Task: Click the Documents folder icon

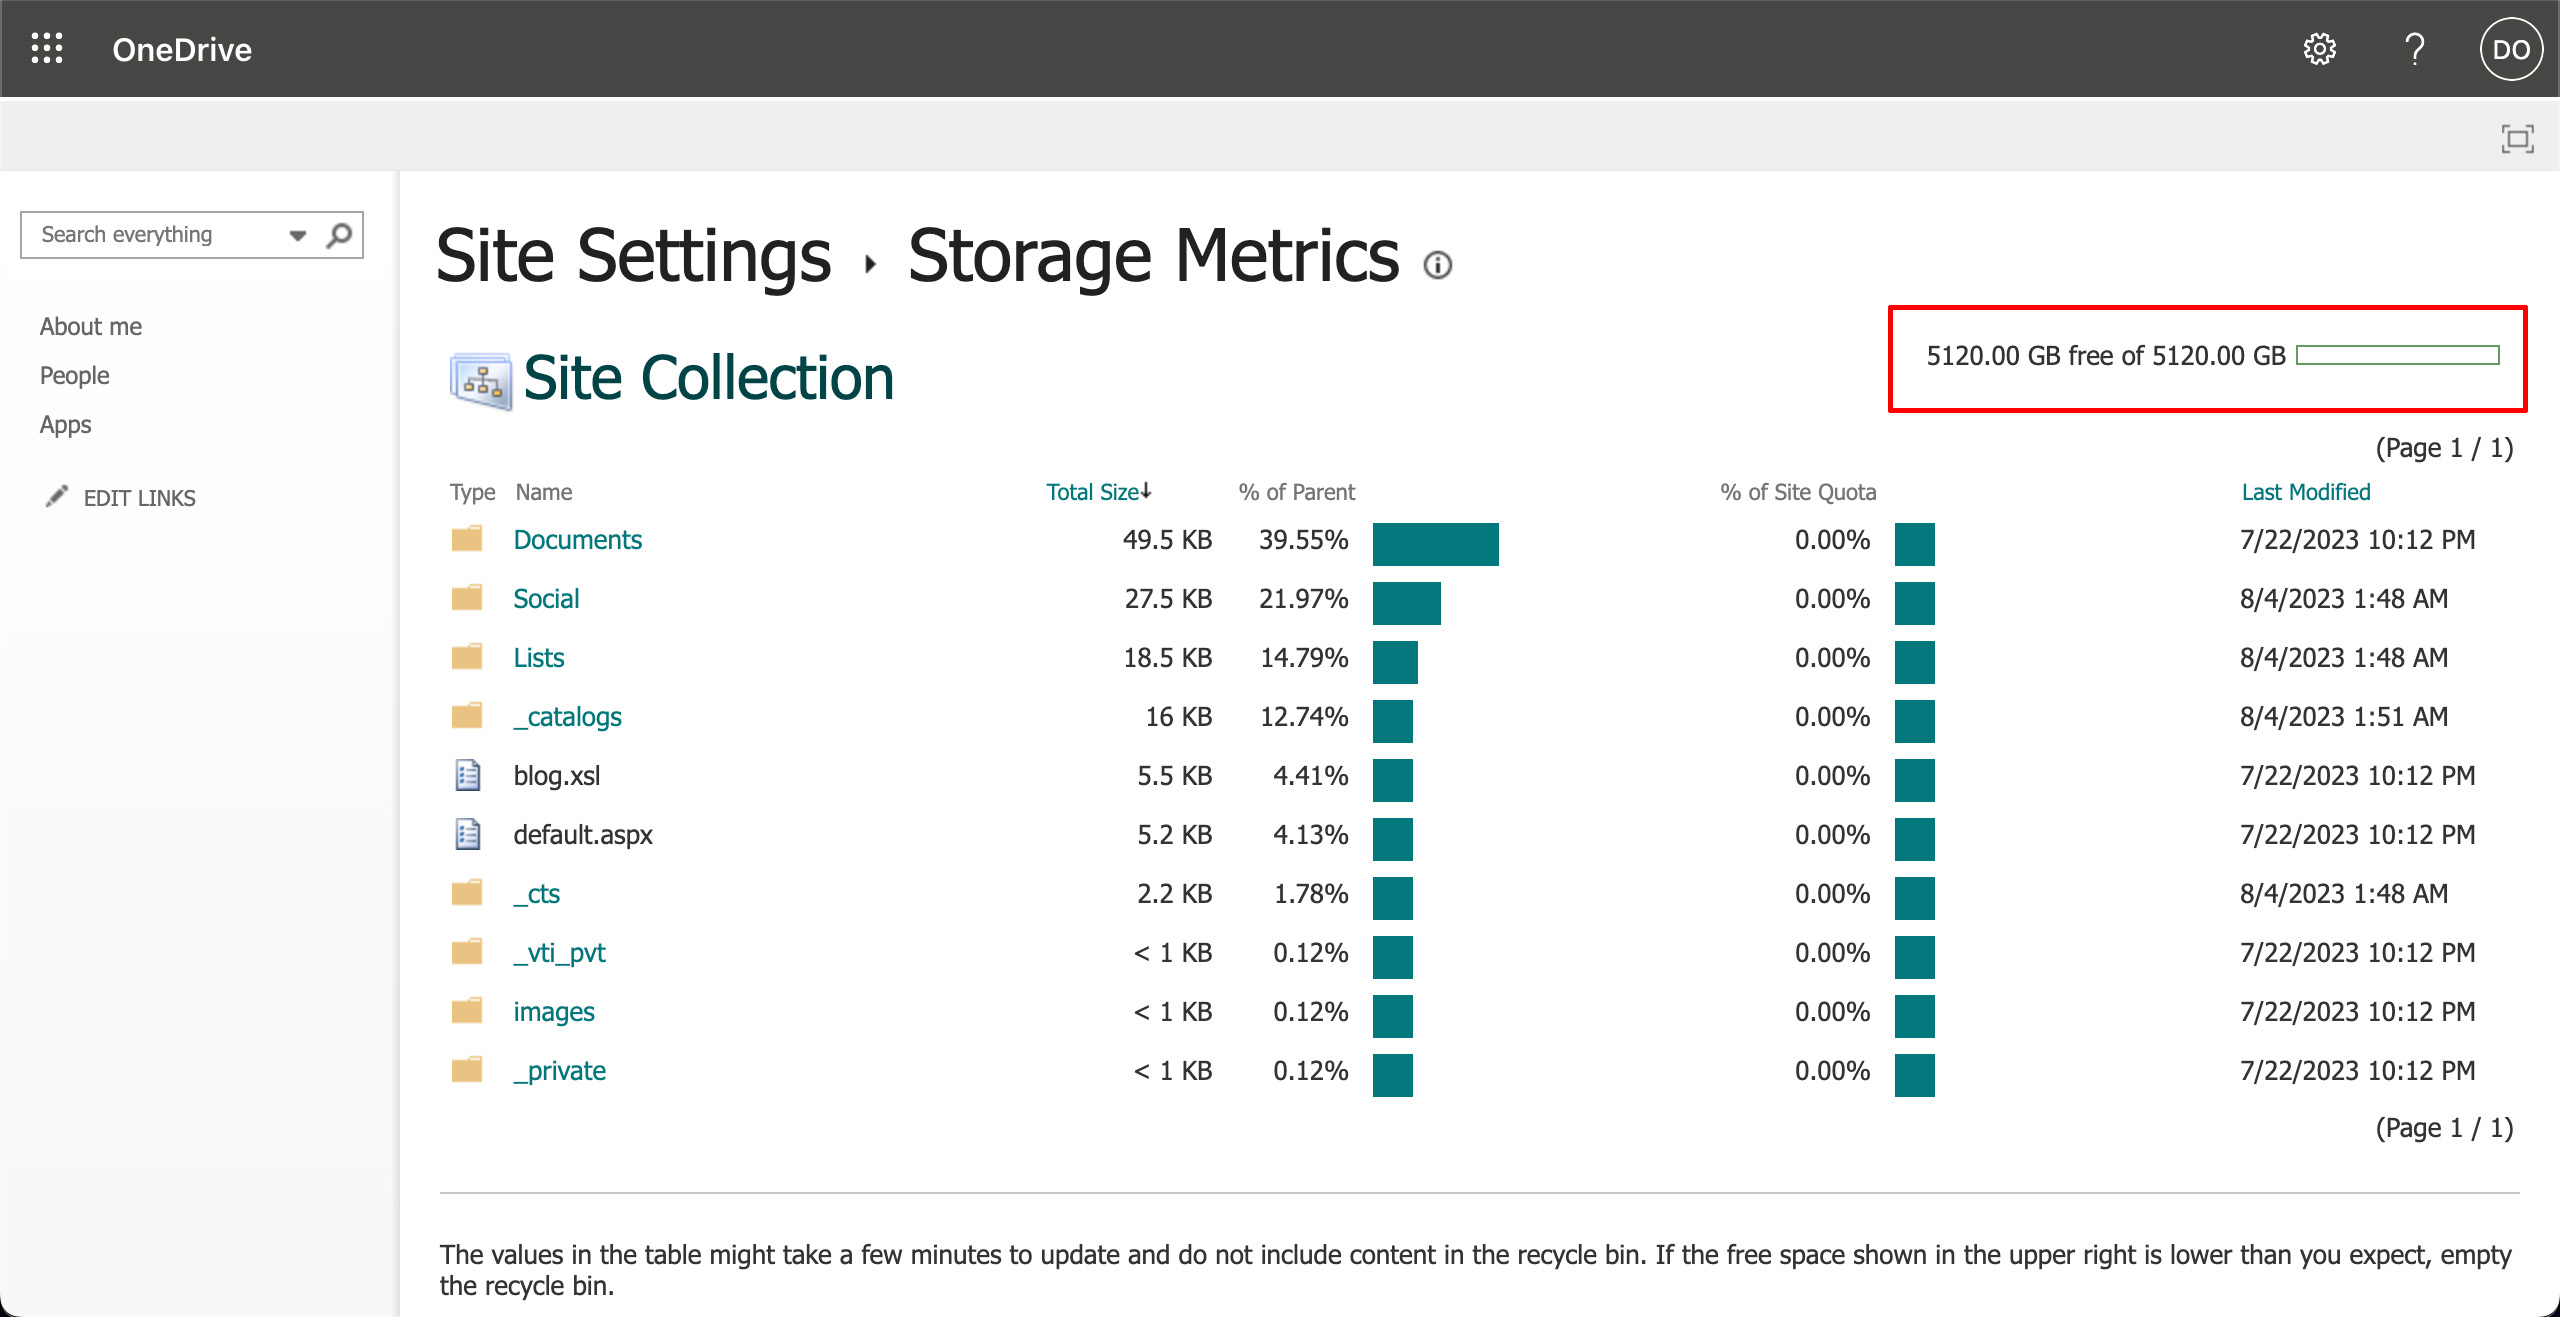Action: pyautogui.click(x=467, y=540)
